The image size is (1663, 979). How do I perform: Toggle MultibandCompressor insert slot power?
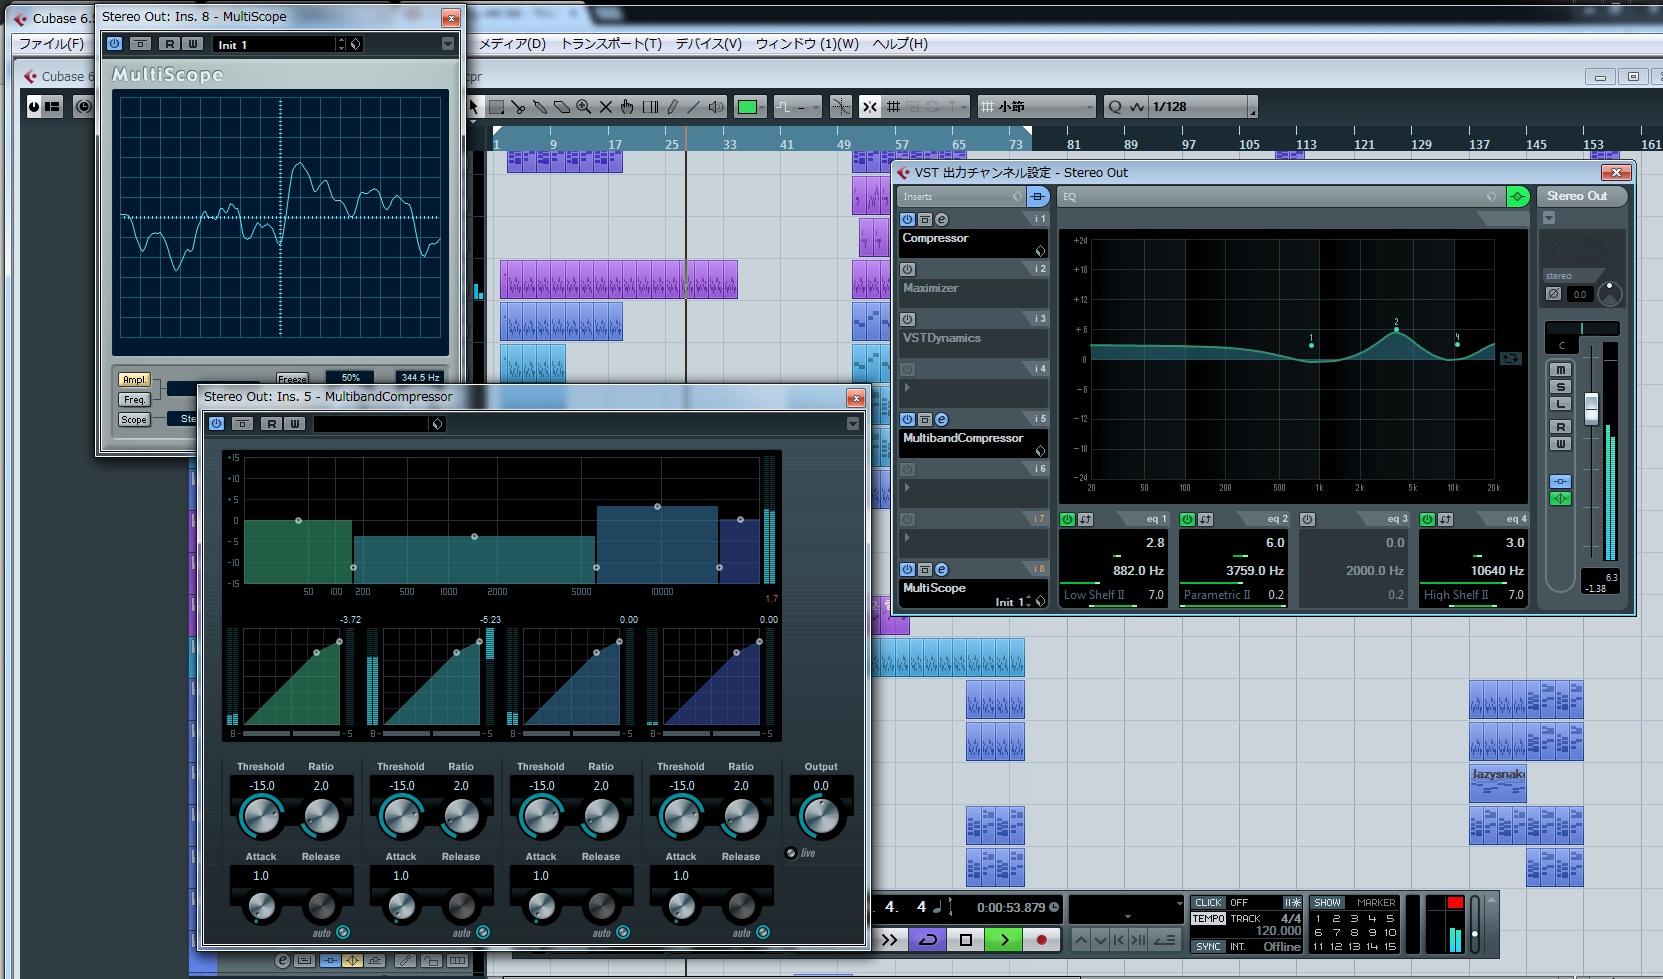(x=908, y=419)
